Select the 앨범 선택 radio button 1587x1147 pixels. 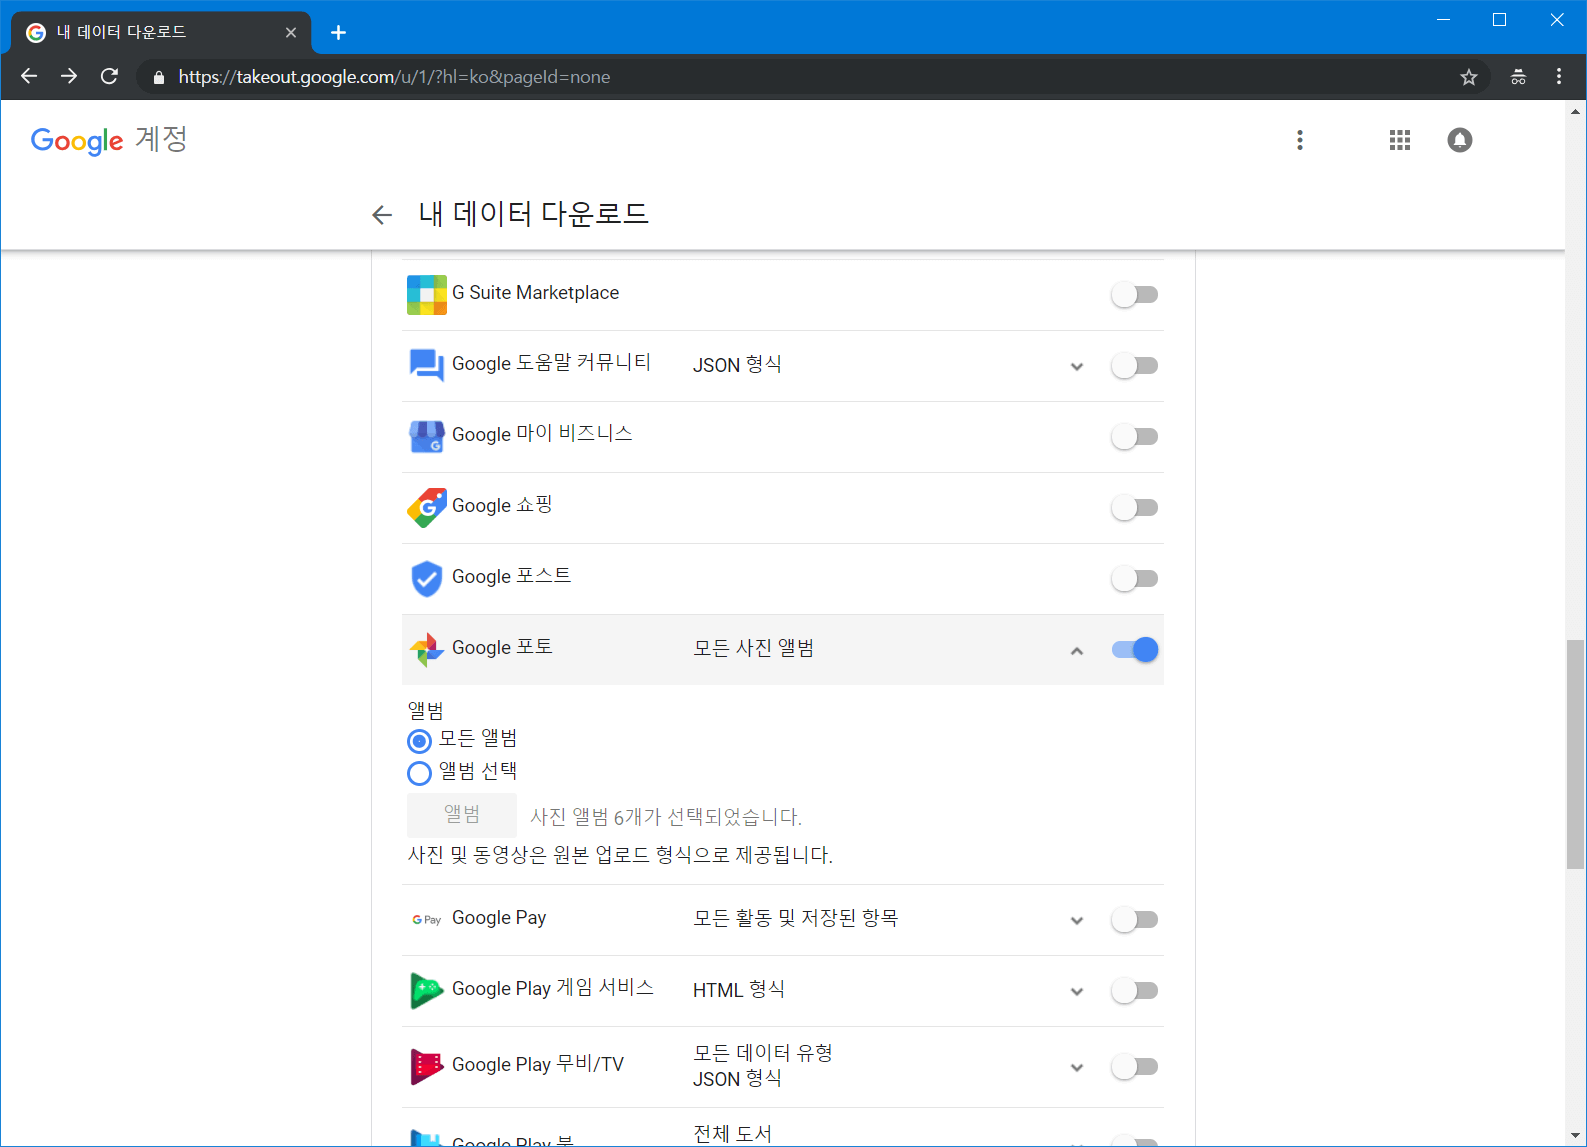pyautogui.click(x=420, y=773)
